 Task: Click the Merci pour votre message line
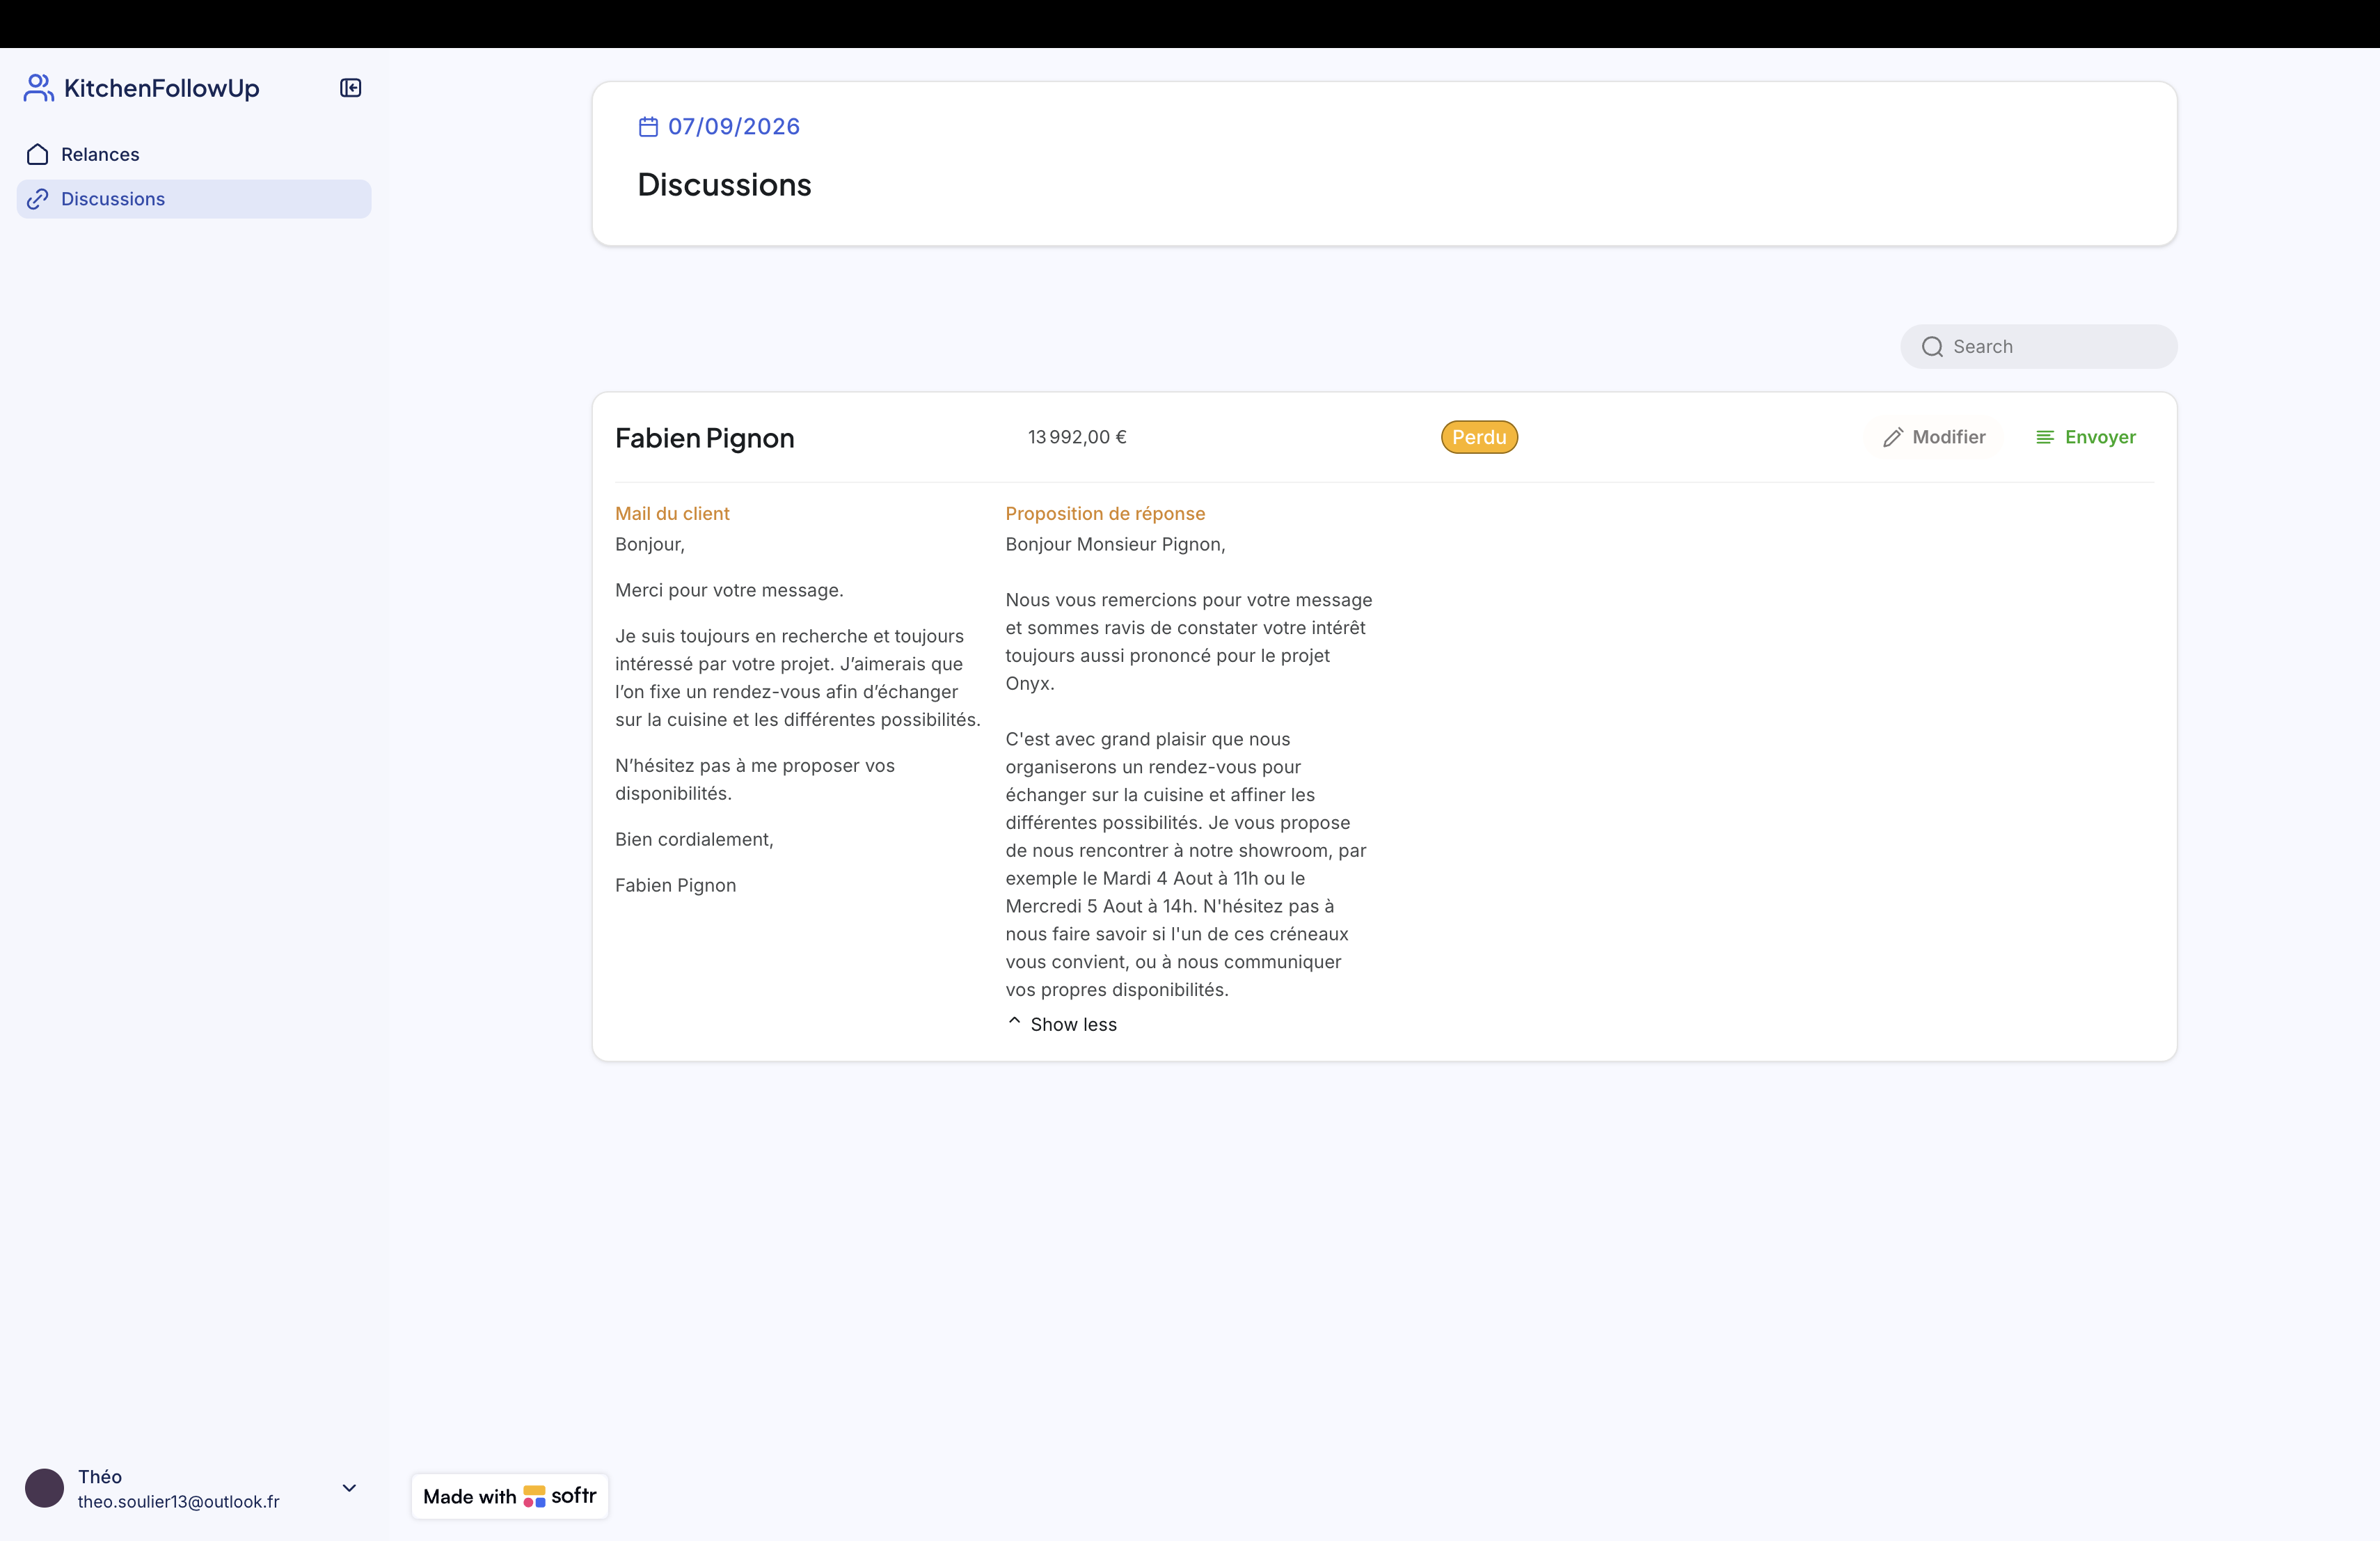click(x=729, y=590)
